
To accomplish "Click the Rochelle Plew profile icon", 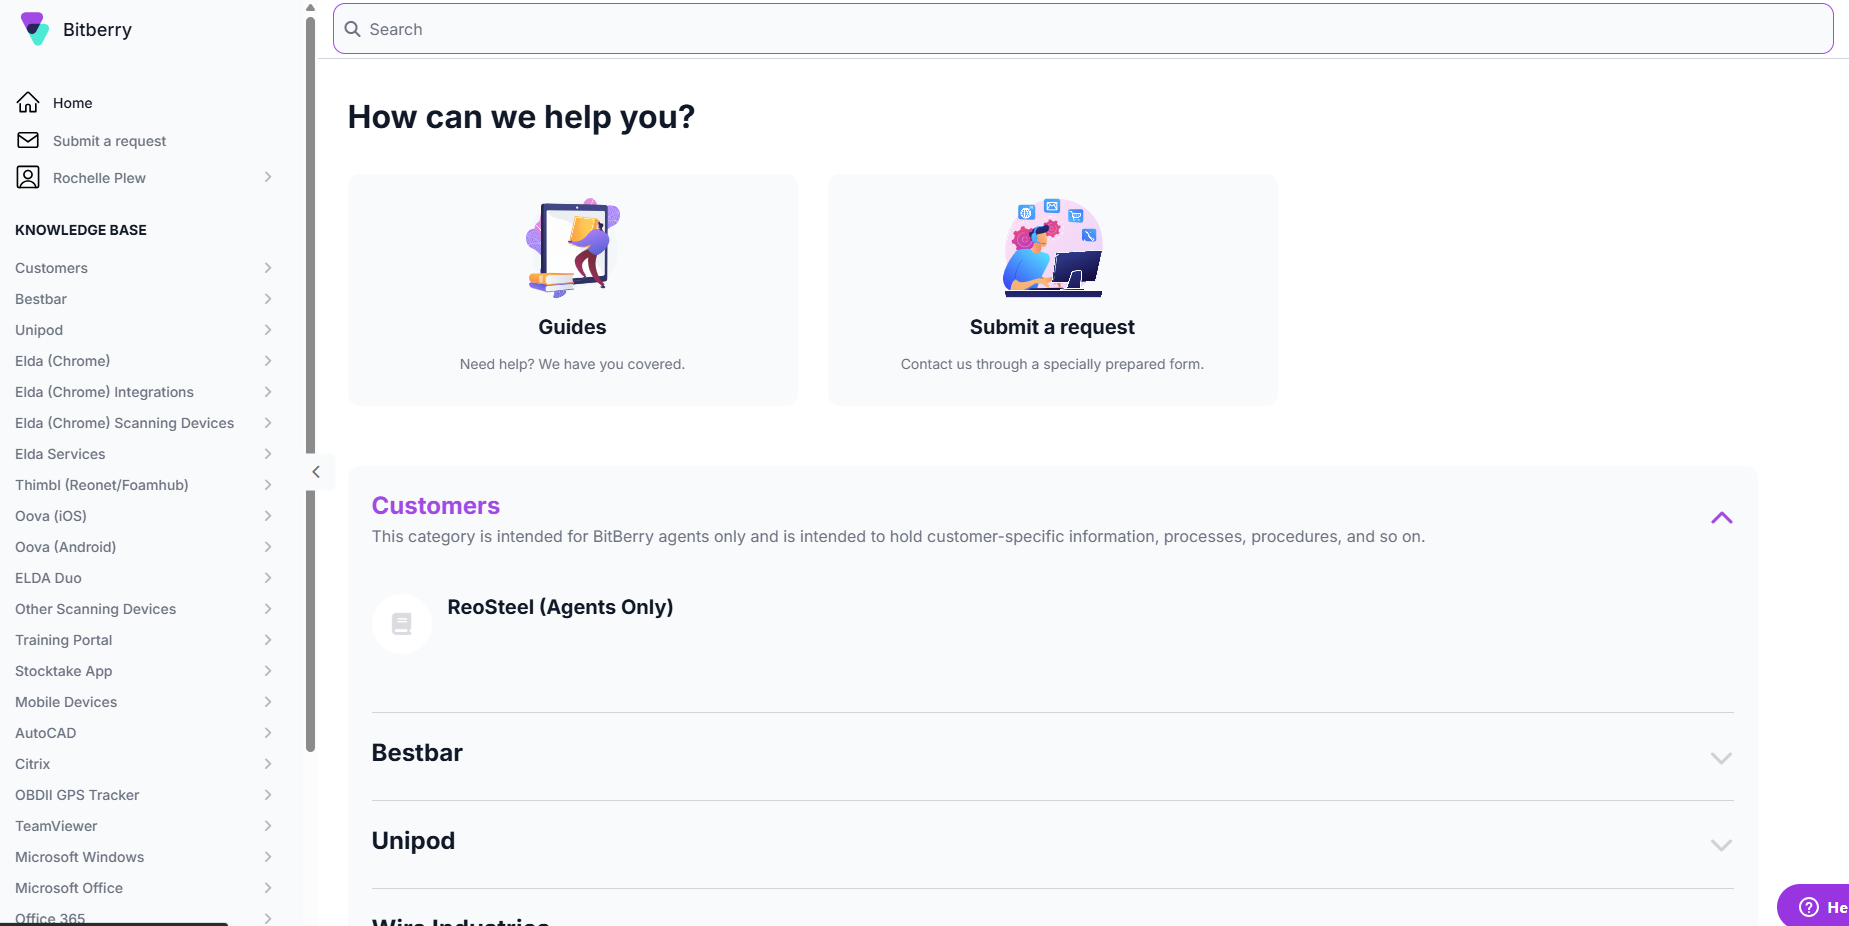I will point(28,177).
